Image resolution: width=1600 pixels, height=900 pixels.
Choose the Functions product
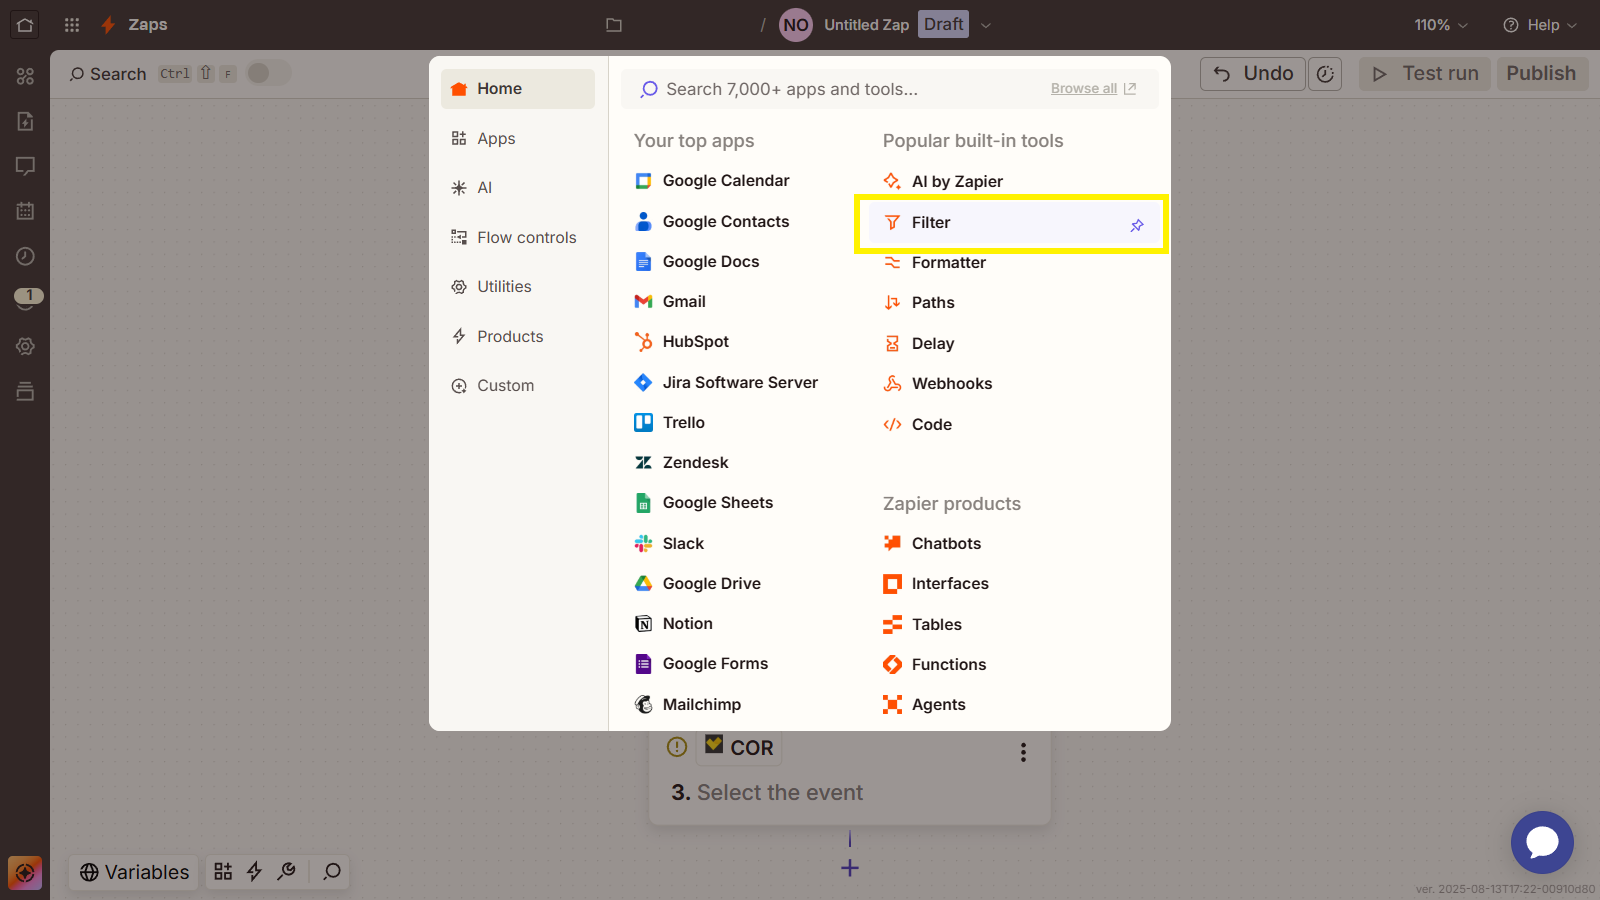coord(935,665)
